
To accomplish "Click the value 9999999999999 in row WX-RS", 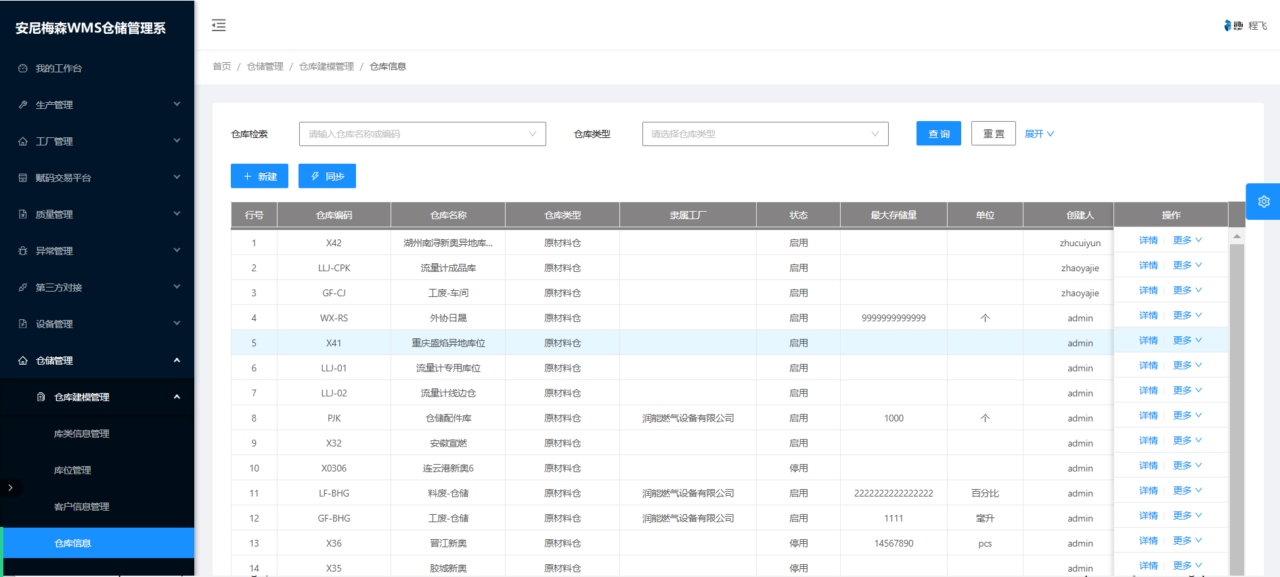I will click(x=894, y=318).
